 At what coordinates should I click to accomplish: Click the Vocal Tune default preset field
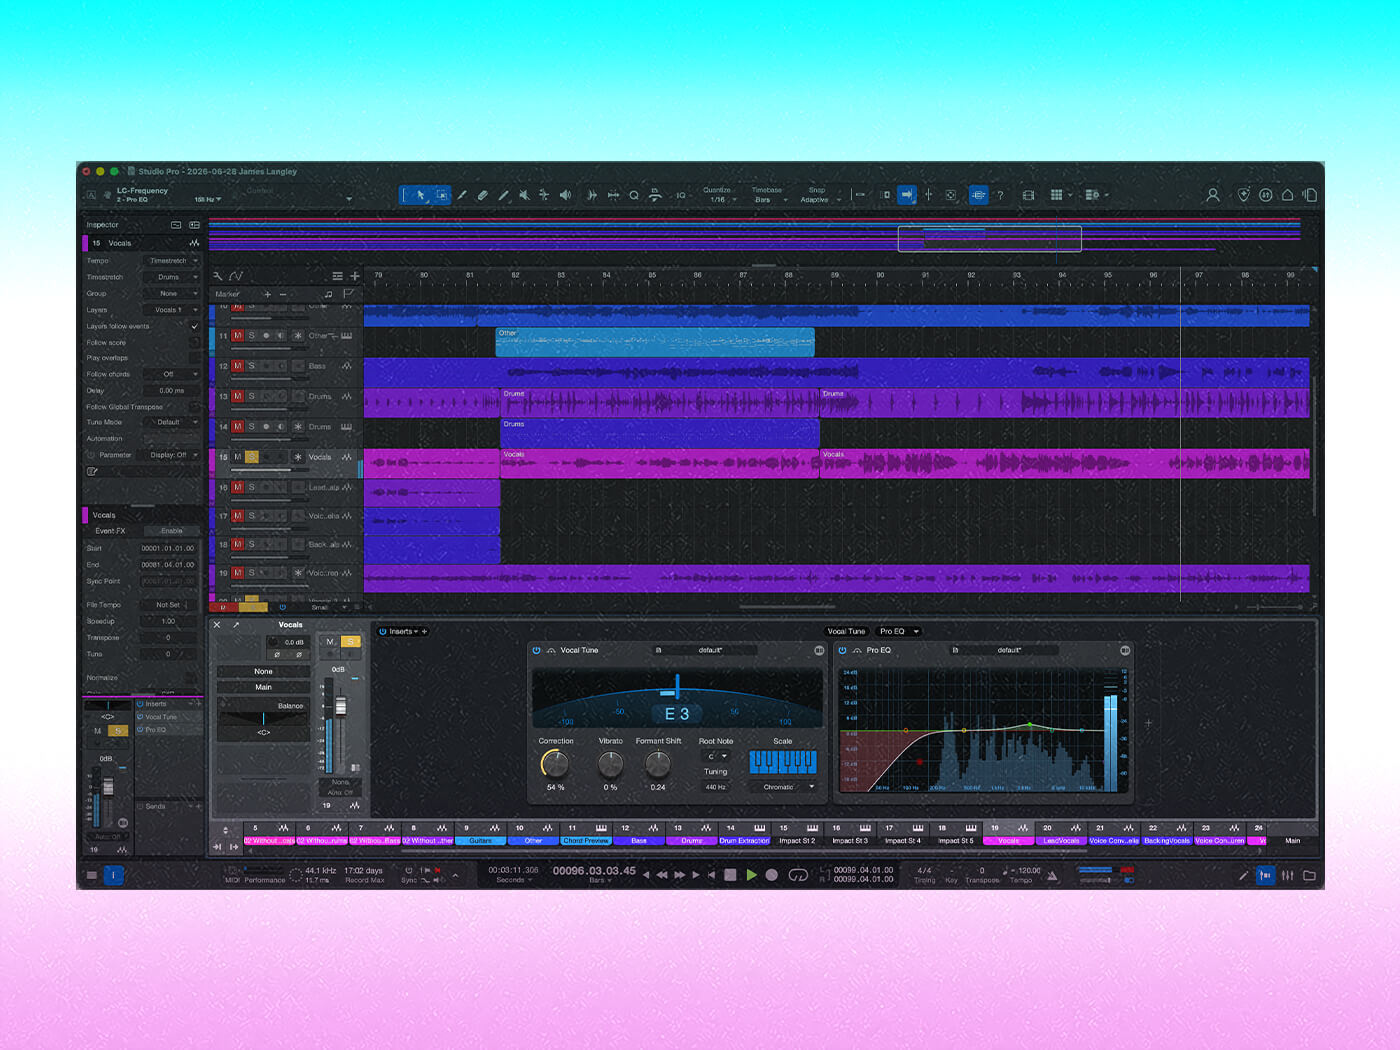(x=710, y=651)
